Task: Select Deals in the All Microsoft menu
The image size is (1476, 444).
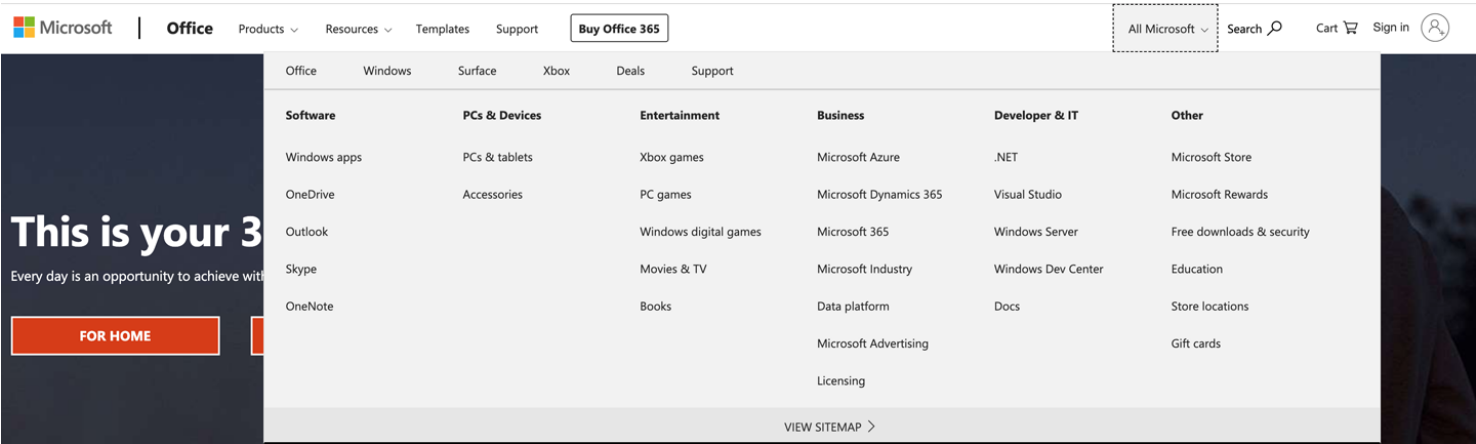Action: [630, 71]
